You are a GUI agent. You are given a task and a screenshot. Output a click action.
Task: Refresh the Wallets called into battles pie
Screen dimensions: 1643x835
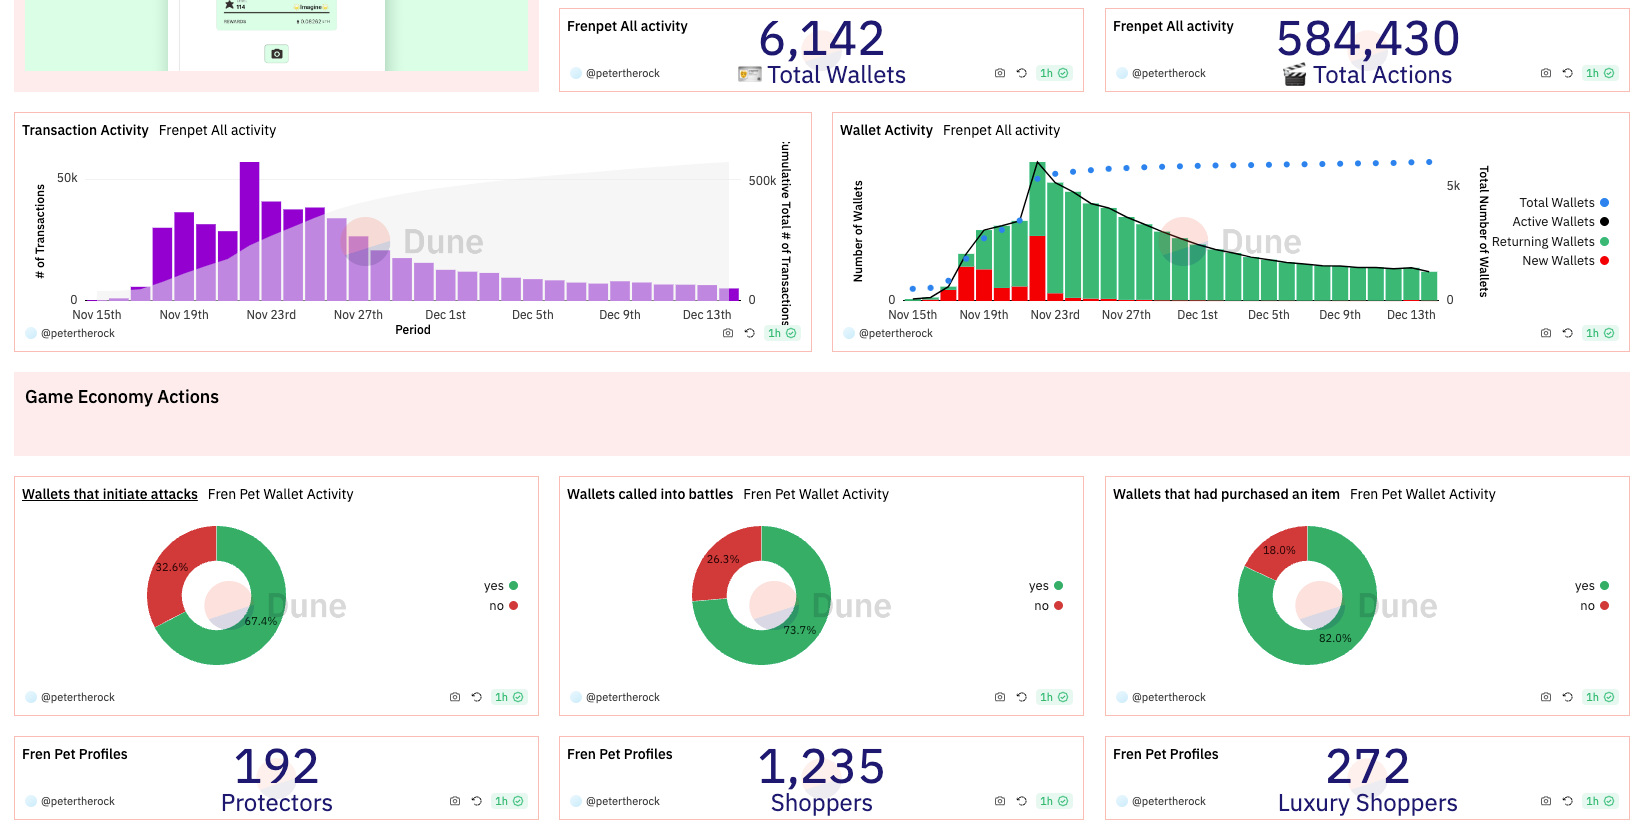[1022, 697]
